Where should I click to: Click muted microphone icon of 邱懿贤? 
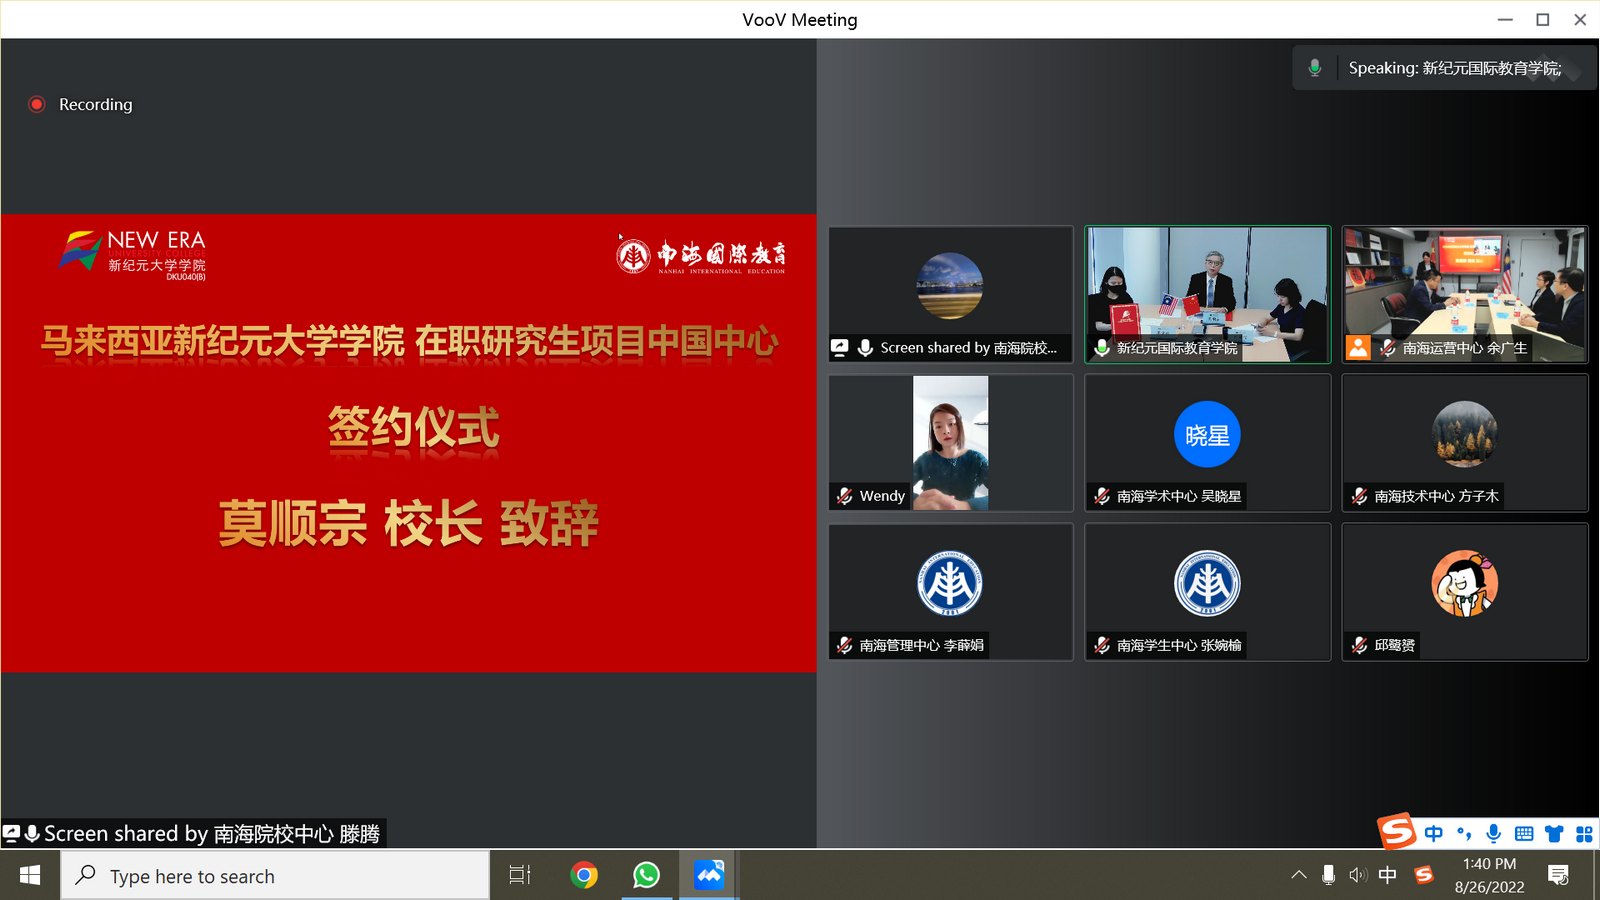[x=1360, y=645]
